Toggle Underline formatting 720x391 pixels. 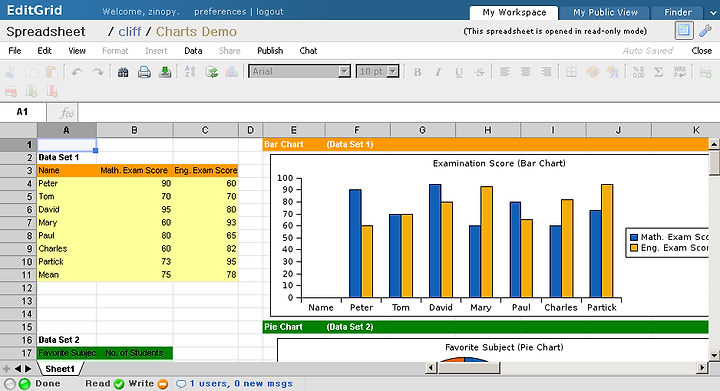(459, 72)
